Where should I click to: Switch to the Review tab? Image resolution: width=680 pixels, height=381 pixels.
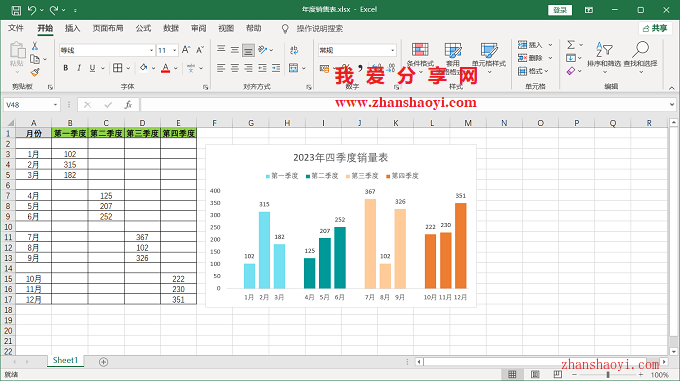199,28
